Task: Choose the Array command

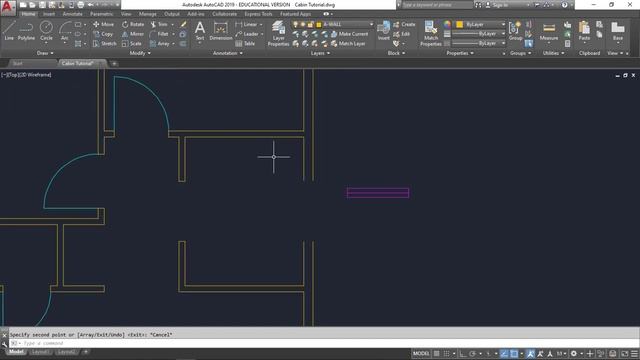Action: [x=160, y=44]
